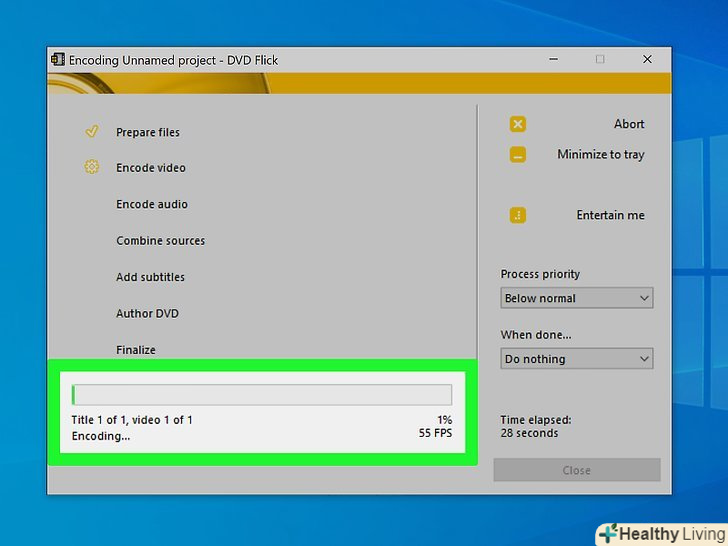The width and height of the screenshot is (728, 546).
Task: Close the DVD Flick encoding window
Action: pos(647,59)
